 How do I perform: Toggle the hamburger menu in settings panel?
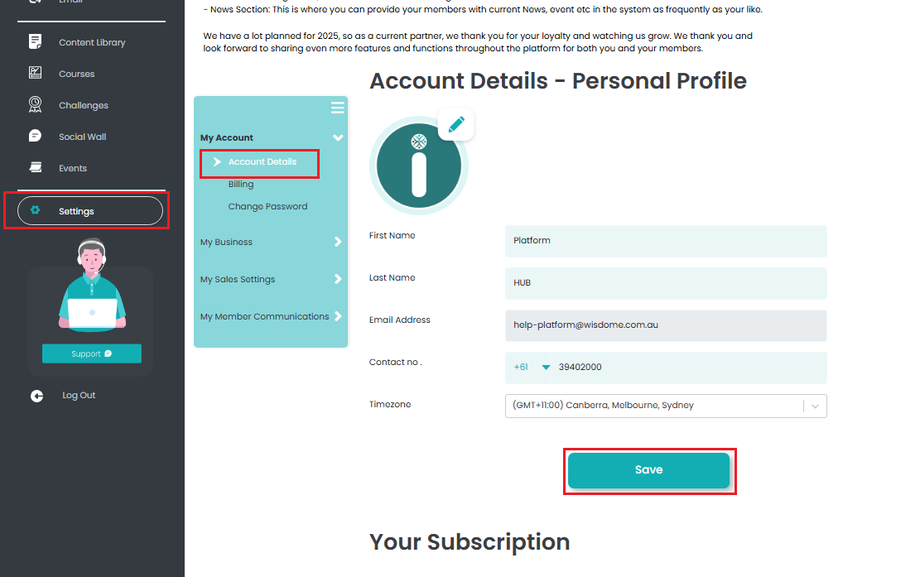click(337, 108)
